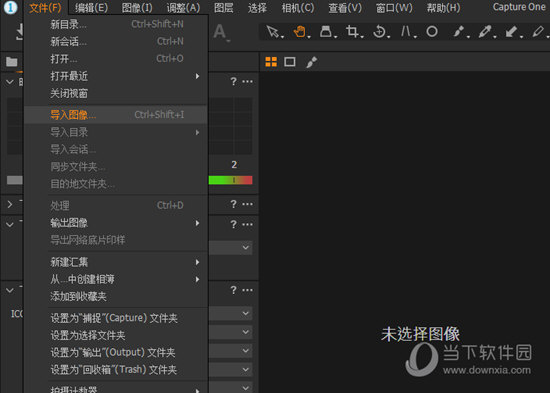The height and width of the screenshot is (393, 550).
Task: Collapse the first left panel chevron
Action: click(9, 82)
